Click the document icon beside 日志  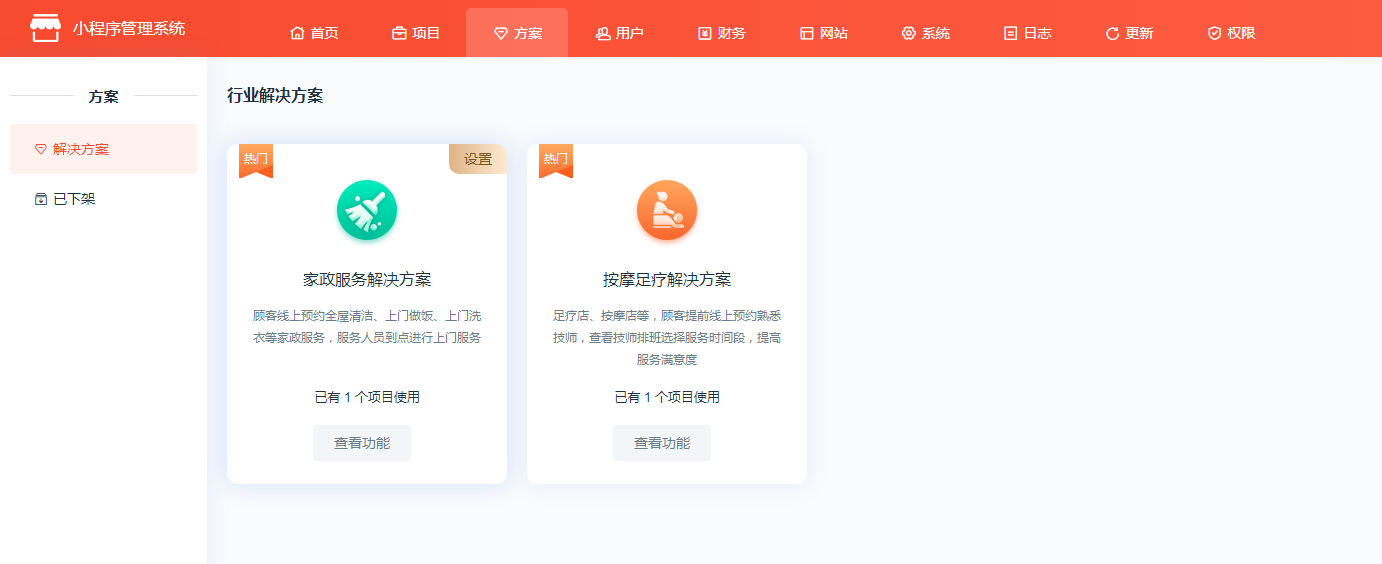click(1011, 33)
